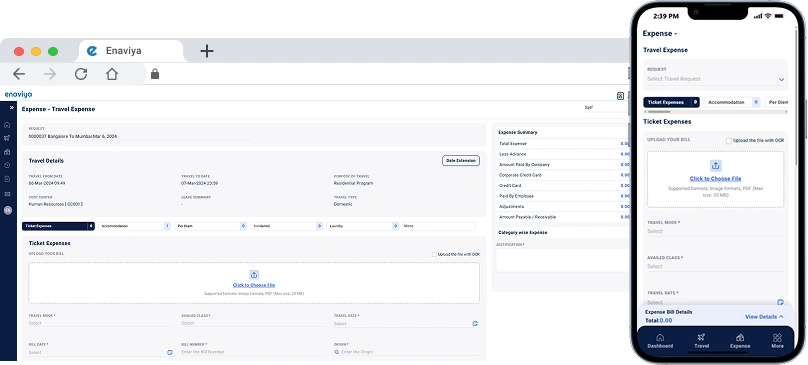
Task: Click desktop Click to Choose File link
Action: click(x=254, y=285)
